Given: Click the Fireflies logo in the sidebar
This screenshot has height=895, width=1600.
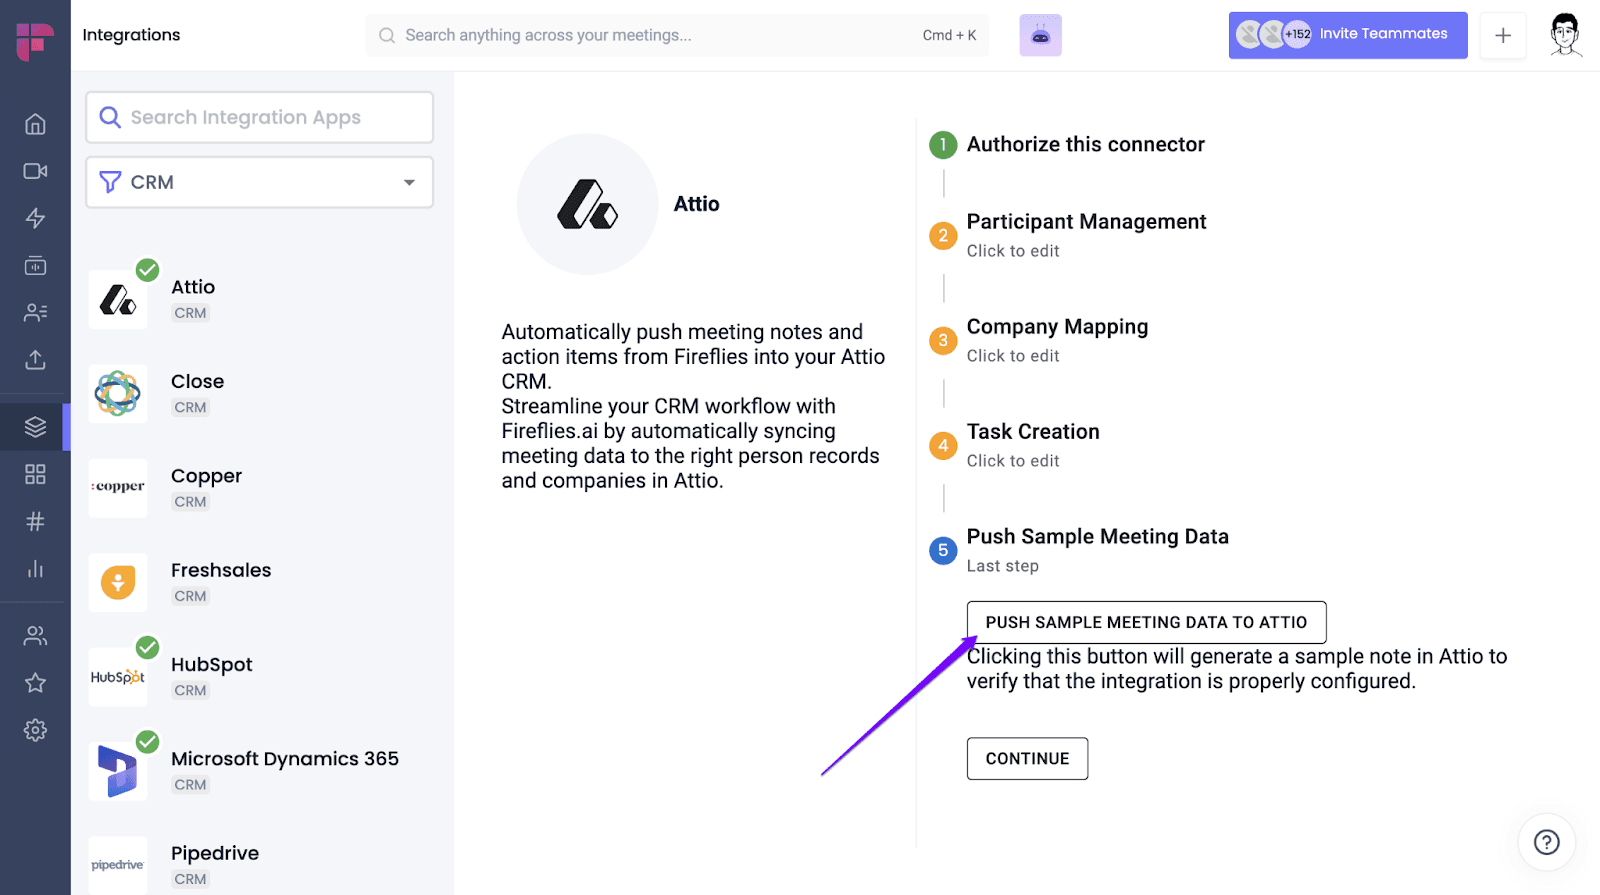Looking at the screenshot, I should point(35,41).
